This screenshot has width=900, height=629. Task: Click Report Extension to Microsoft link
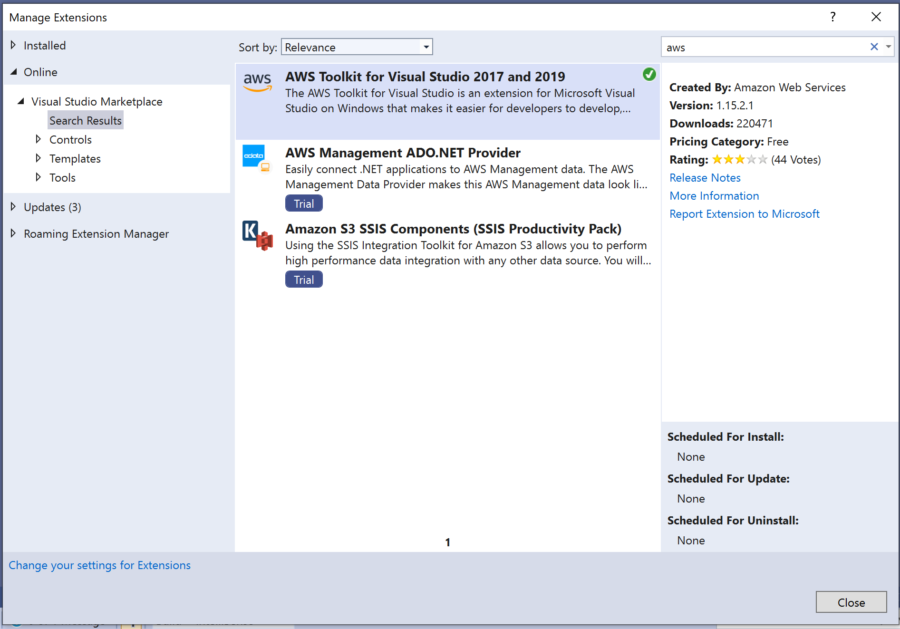[744, 214]
